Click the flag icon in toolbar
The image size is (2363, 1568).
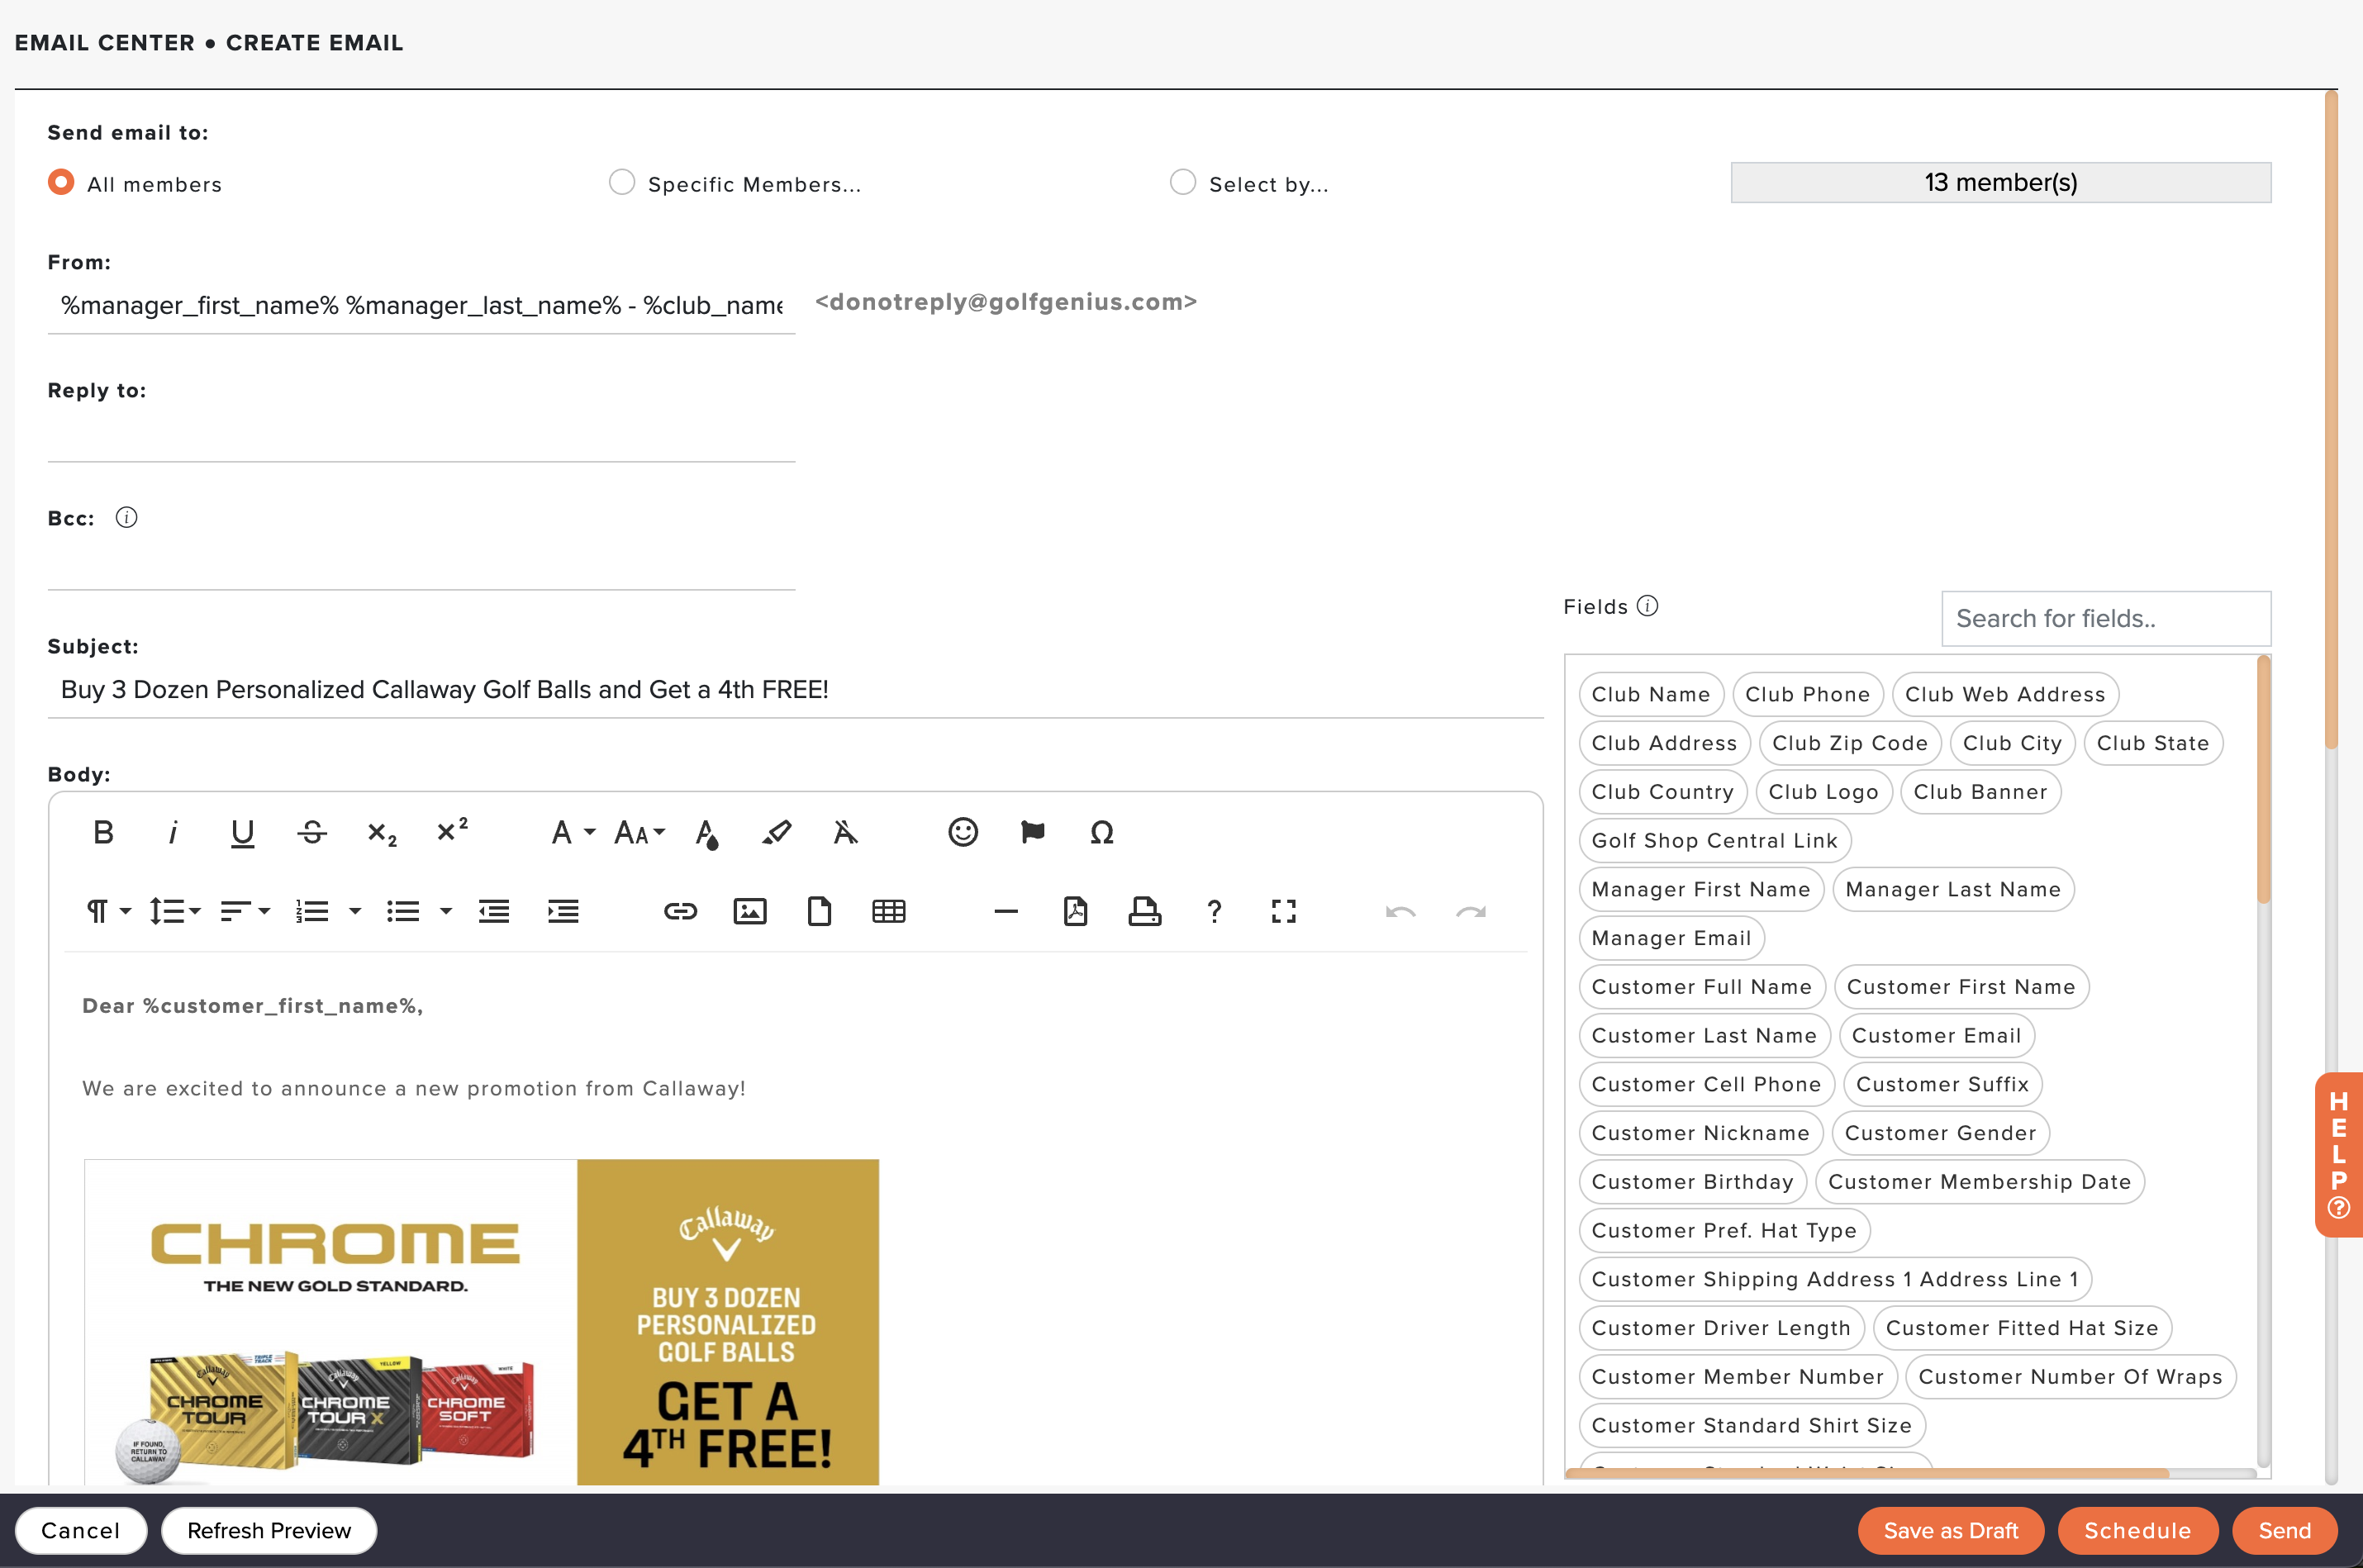1033,832
